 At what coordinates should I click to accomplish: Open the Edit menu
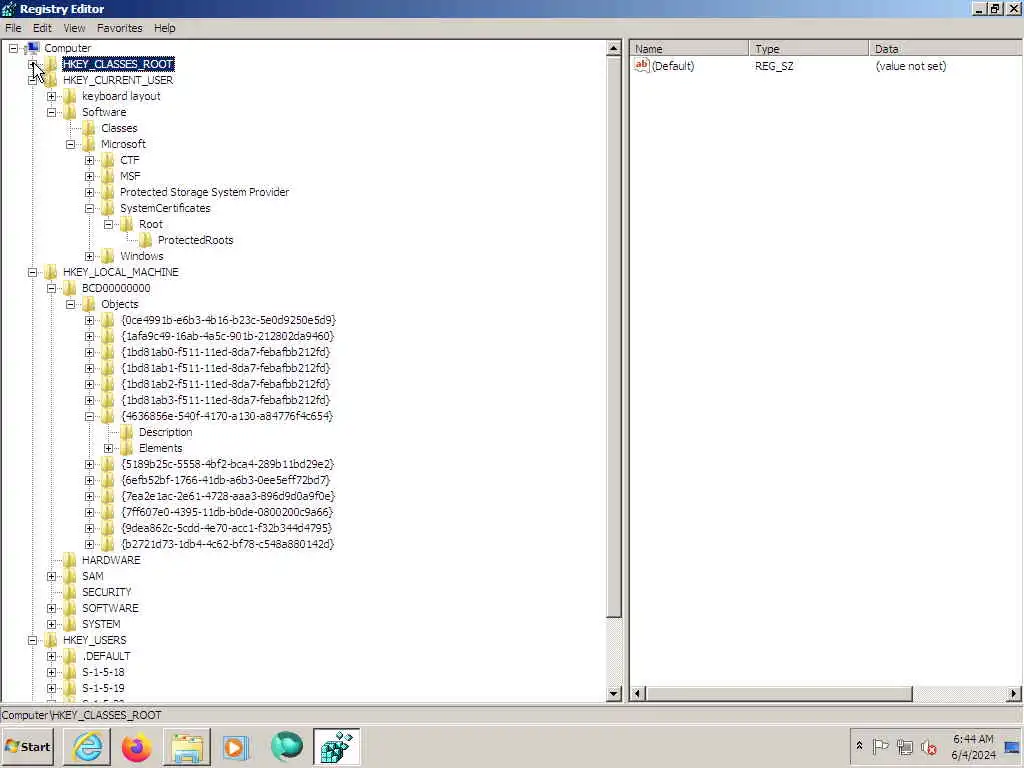click(42, 28)
